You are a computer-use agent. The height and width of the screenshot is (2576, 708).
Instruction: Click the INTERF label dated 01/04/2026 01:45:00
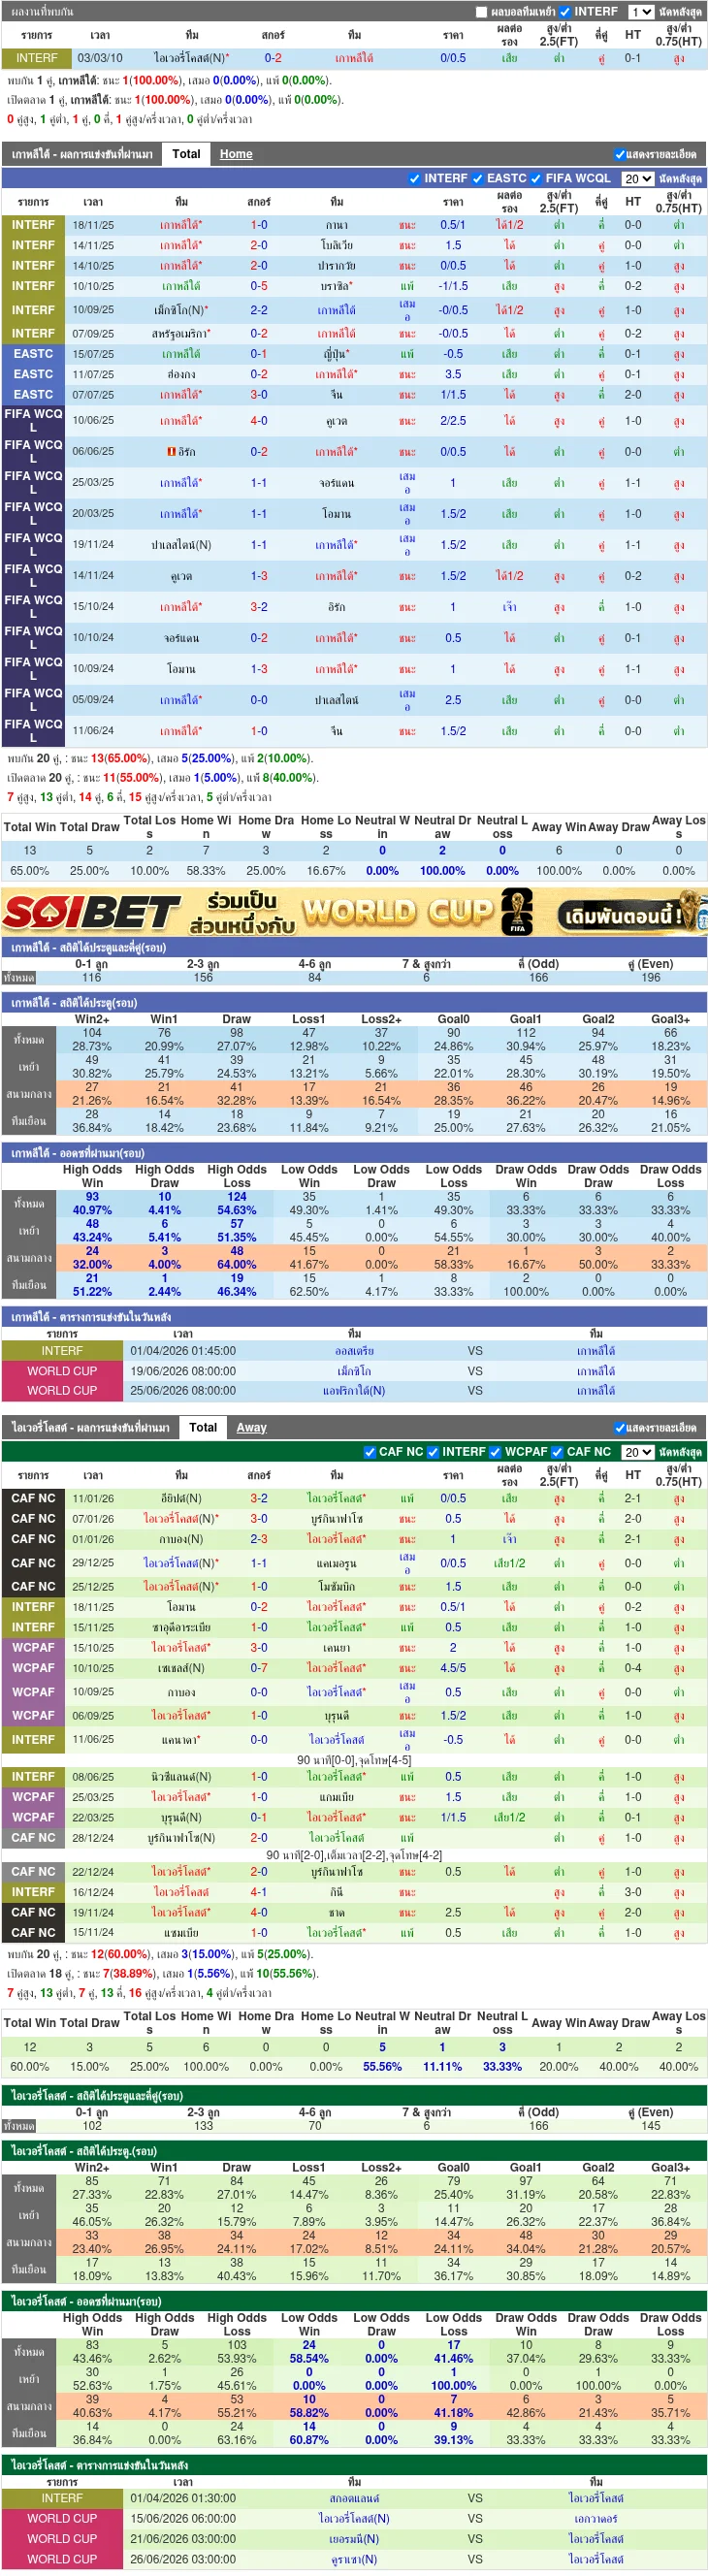tap(62, 1351)
